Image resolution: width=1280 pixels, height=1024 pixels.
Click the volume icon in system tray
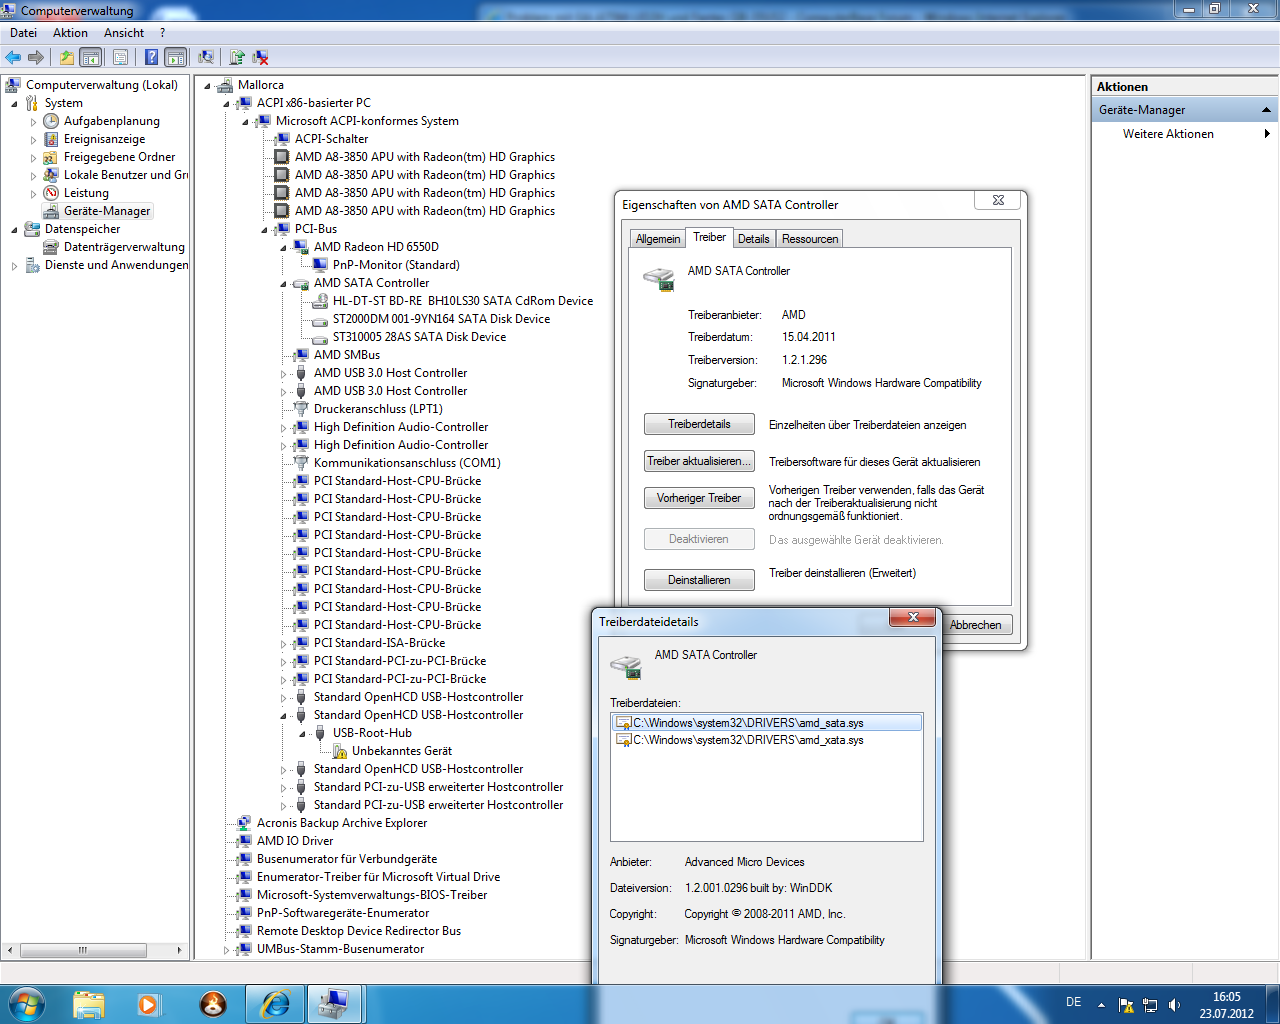tap(1174, 1005)
